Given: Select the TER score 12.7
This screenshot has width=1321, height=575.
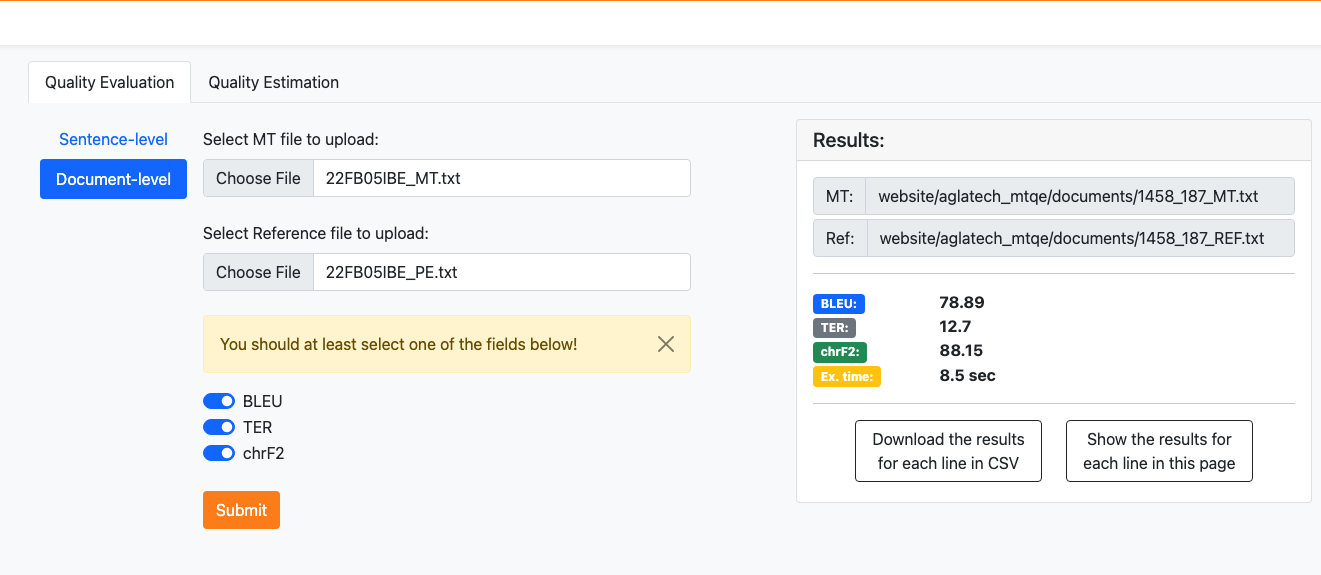Looking at the screenshot, I should click(955, 327).
